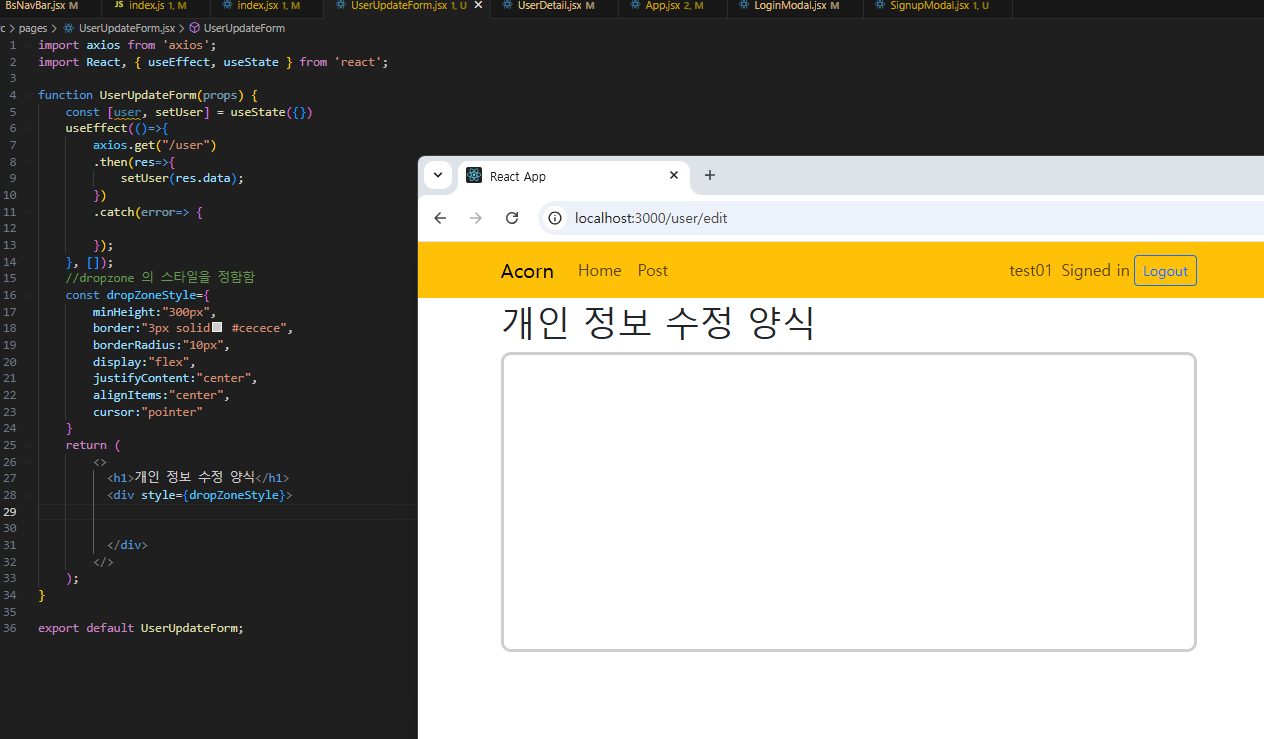
Task: Click 'setUser(res.data);' in the code
Action: pyautogui.click(x=182, y=178)
